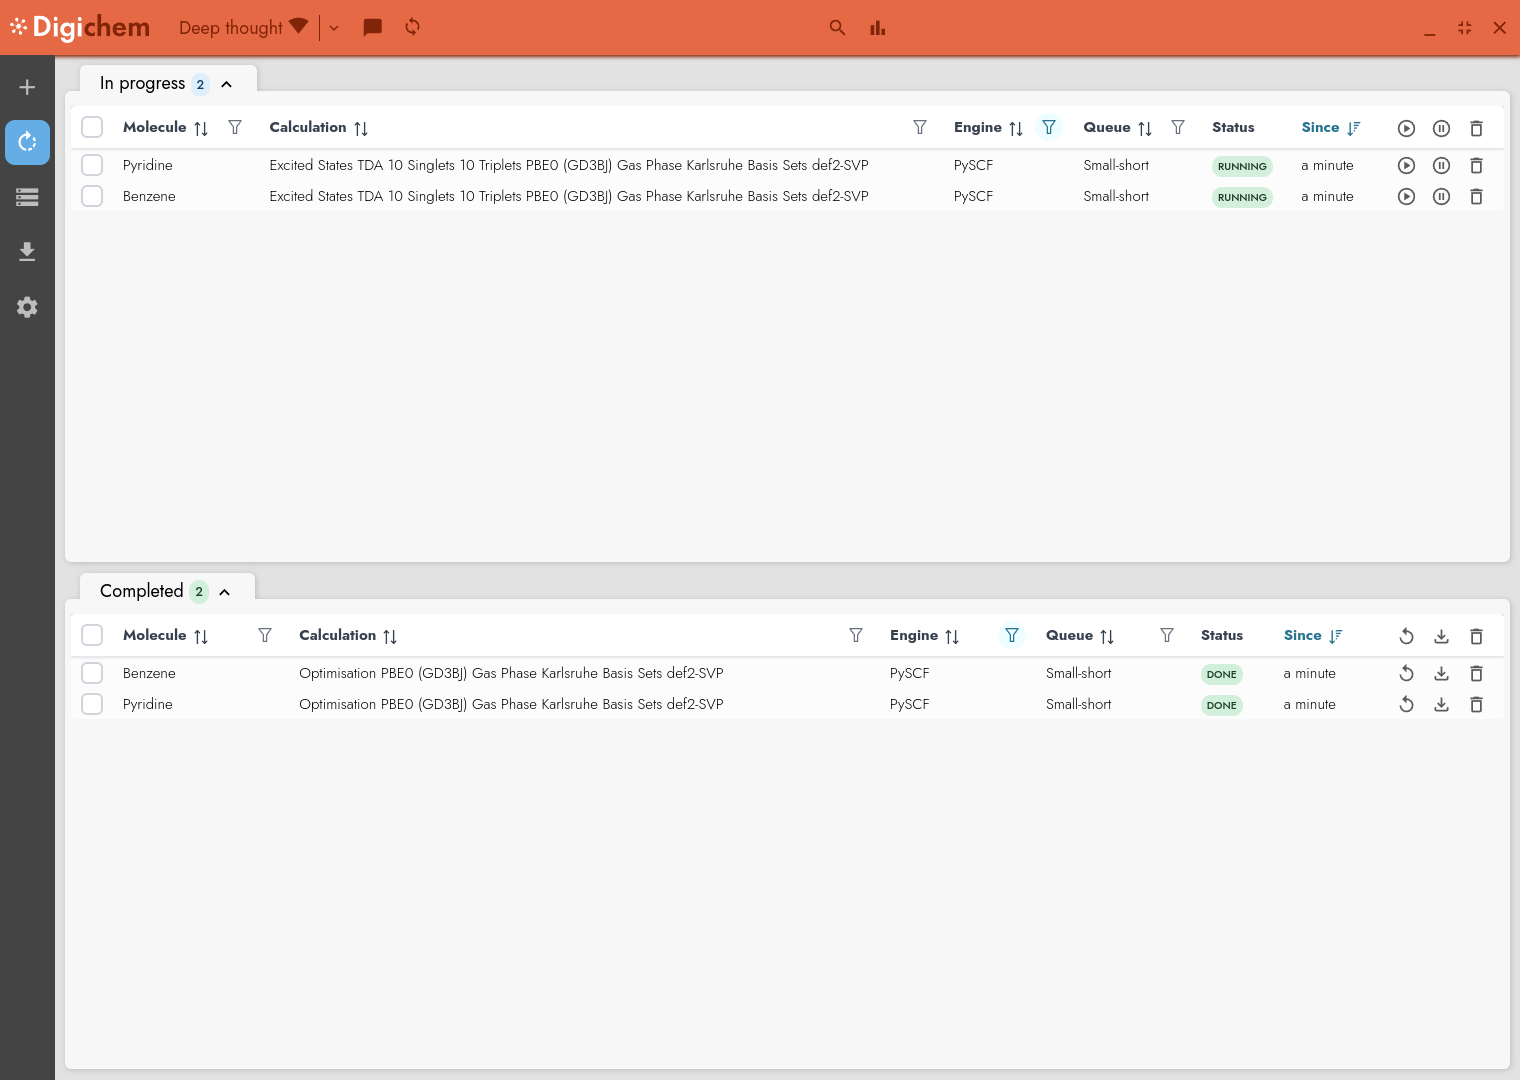Select all rows with the header checkbox

click(92, 127)
